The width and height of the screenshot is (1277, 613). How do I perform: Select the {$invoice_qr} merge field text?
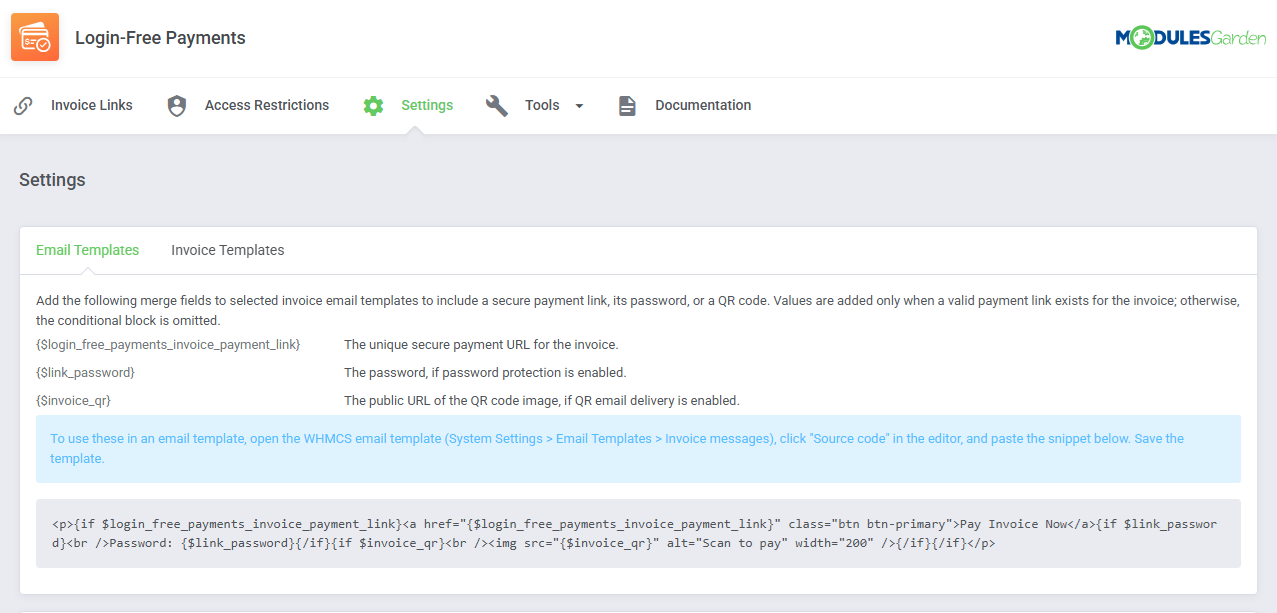click(73, 401)
